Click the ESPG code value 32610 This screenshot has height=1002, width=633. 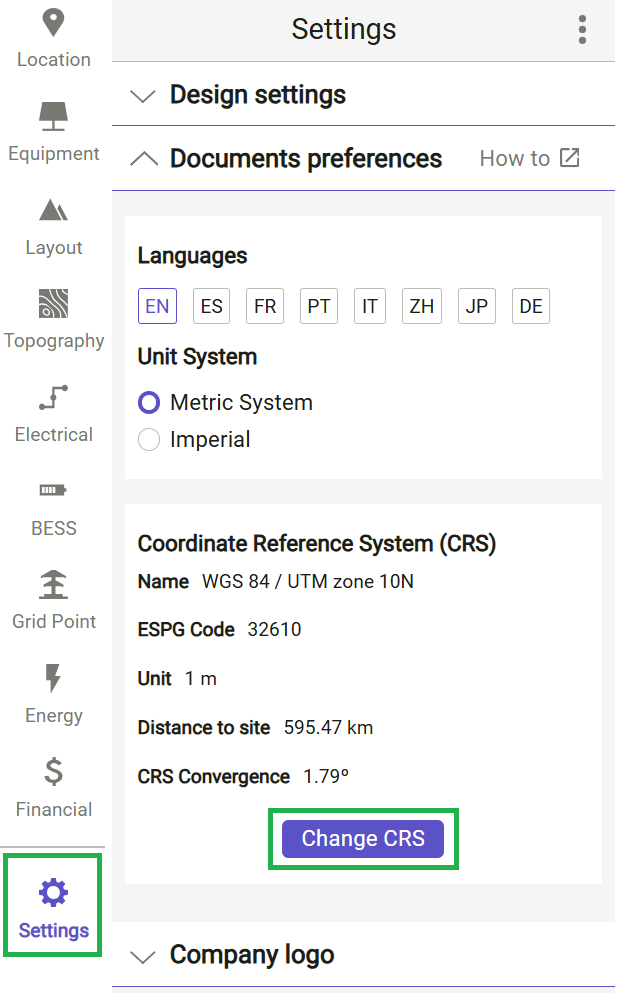point(274,629)
